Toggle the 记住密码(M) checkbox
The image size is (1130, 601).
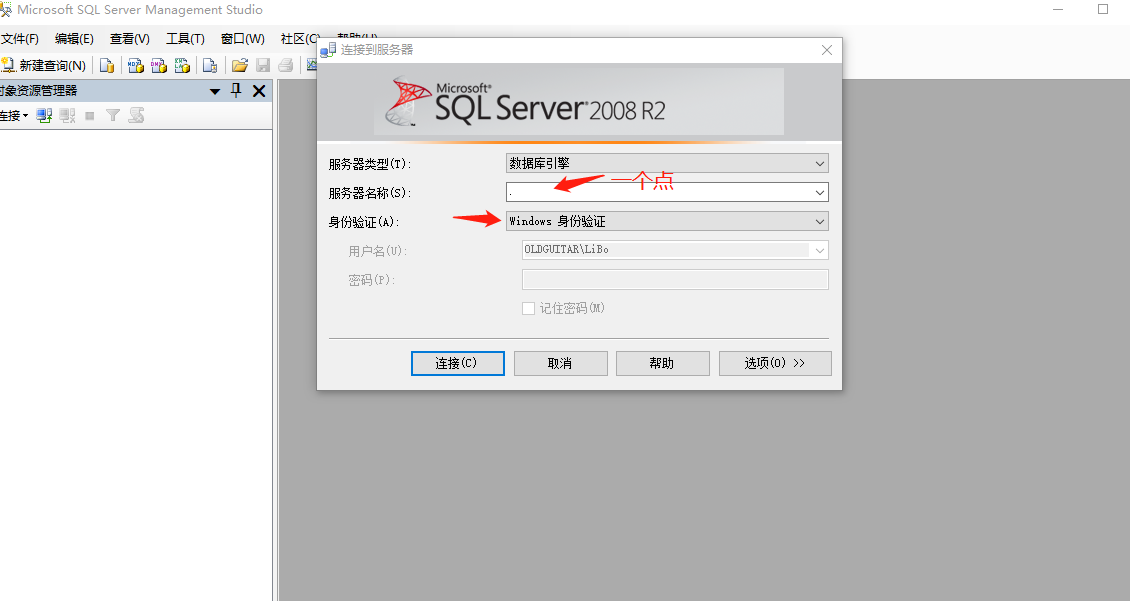[528, 308]
